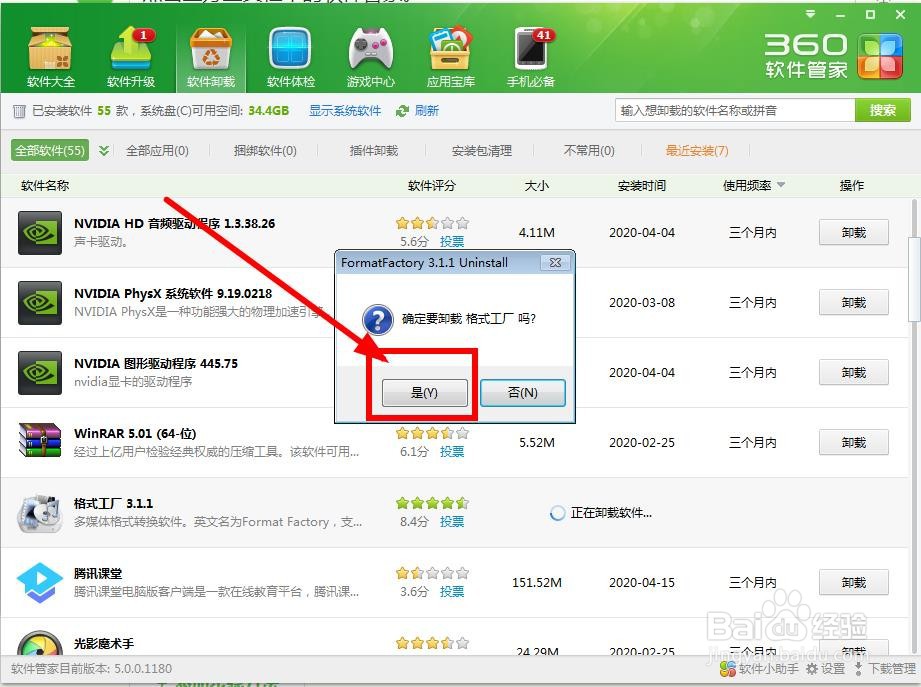Click 卸载 for 腾讯课堂
Image resolution: width=921 pixels, height=687 pixels.
click(x=853, y=582)
